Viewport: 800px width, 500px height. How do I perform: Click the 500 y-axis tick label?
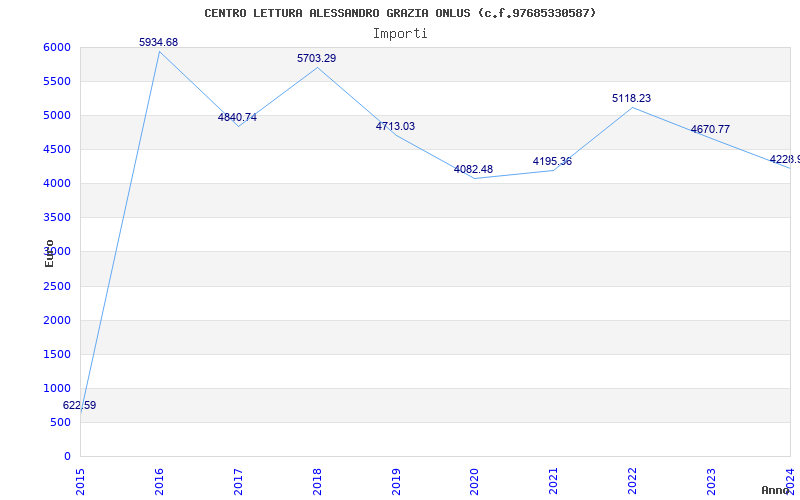coord(60,422)
